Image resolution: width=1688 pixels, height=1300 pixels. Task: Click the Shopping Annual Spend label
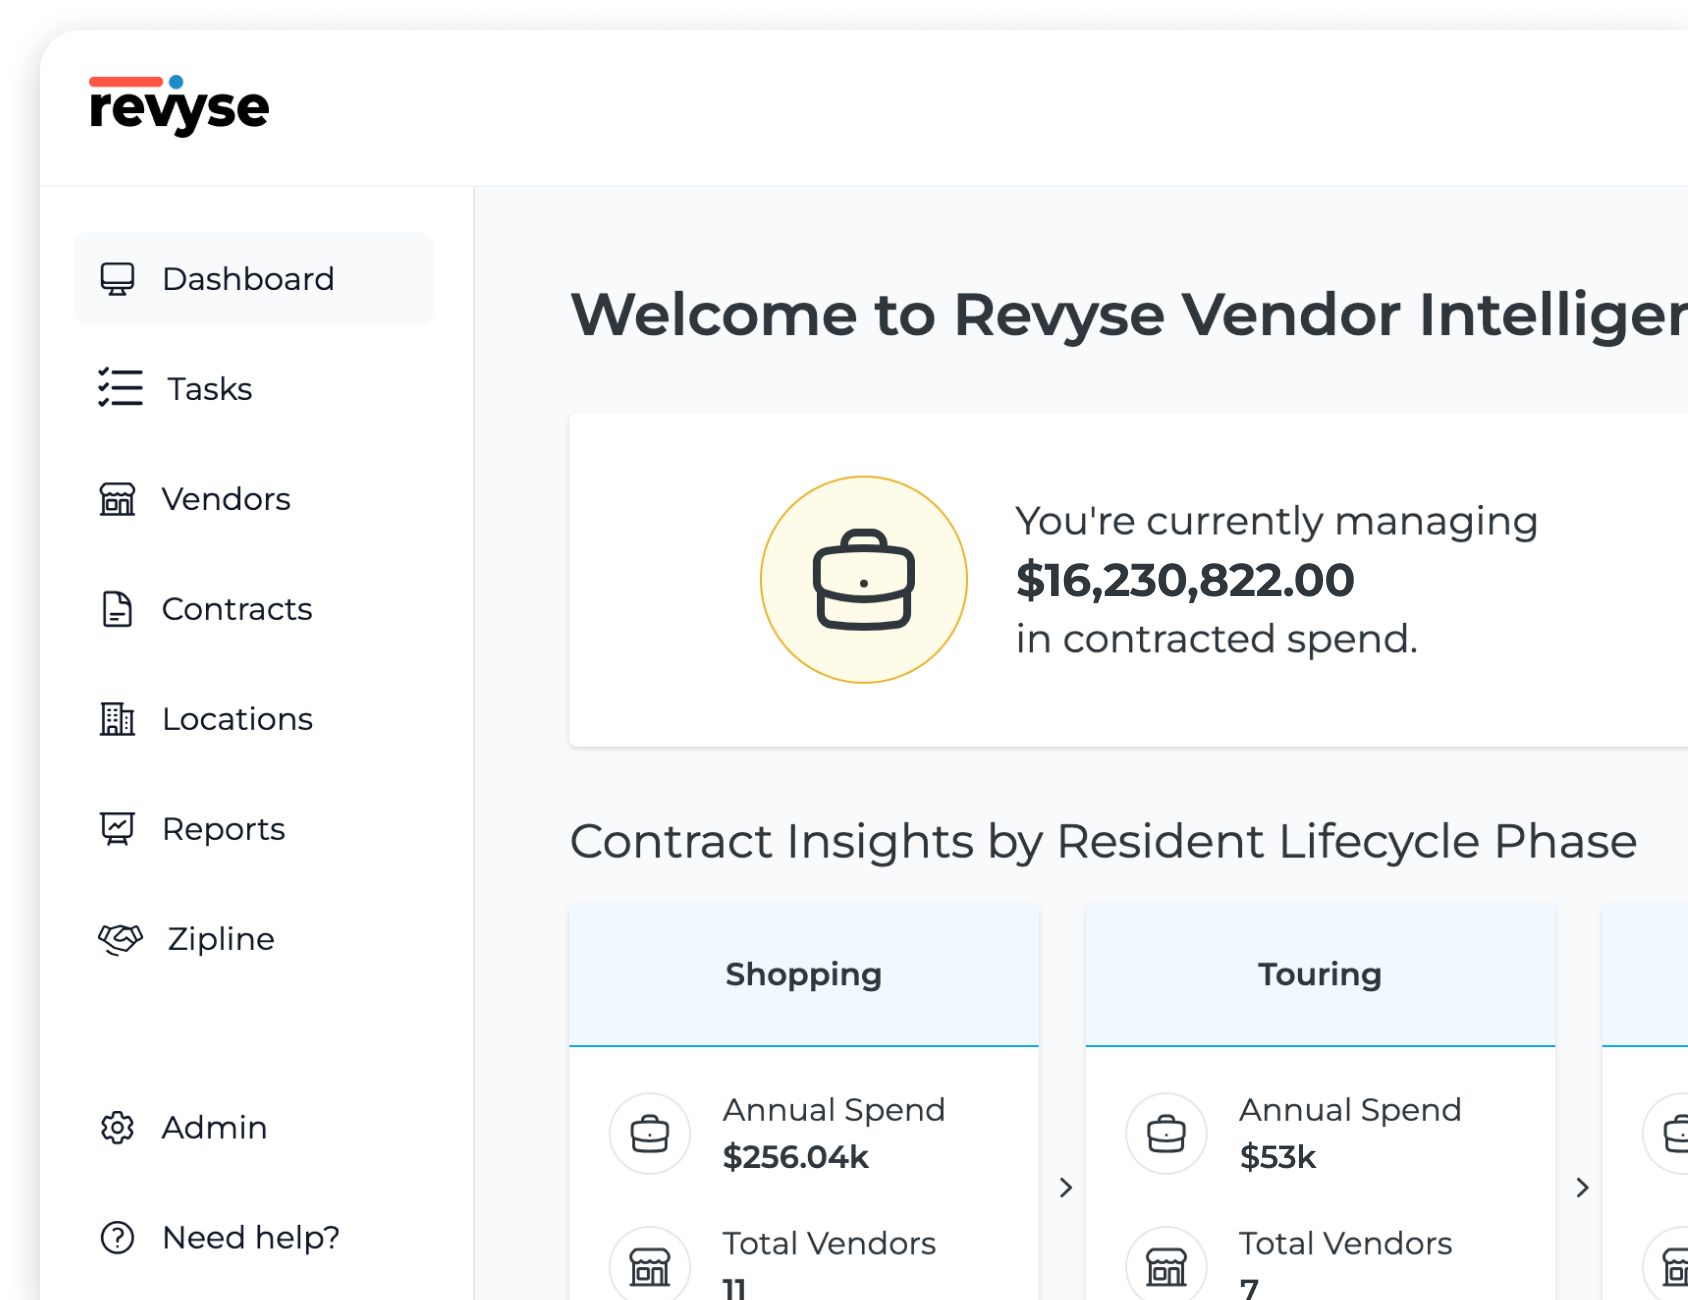(833, 1110)
